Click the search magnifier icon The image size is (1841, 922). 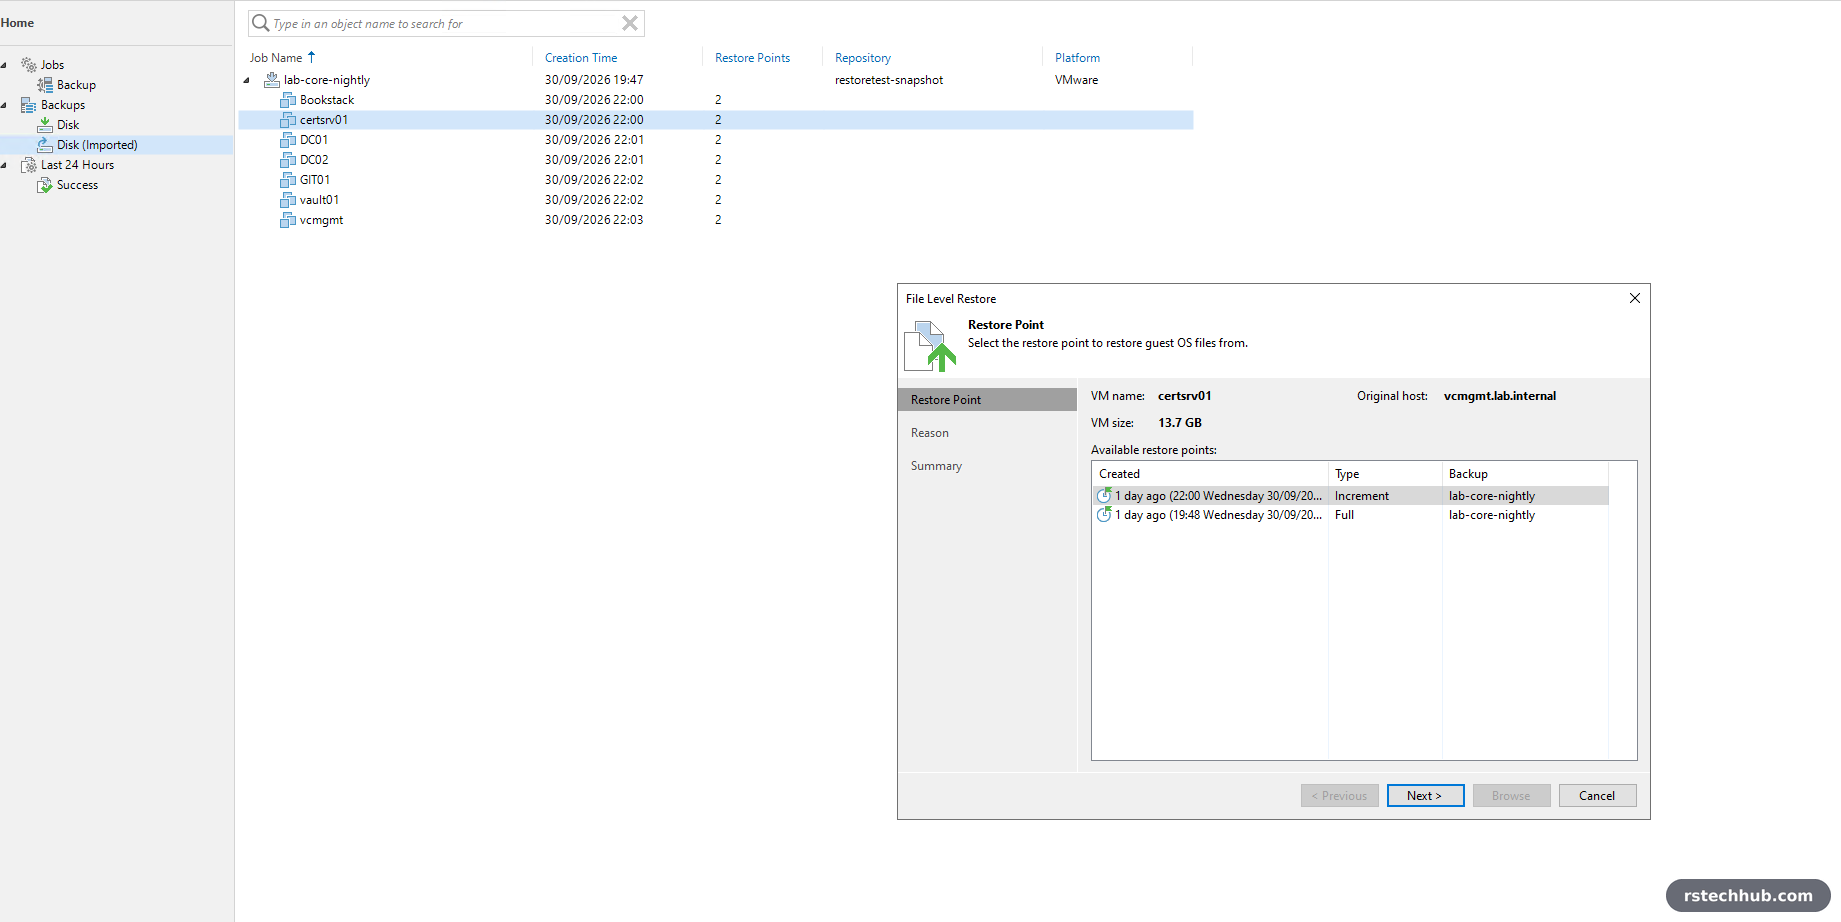pyautogui.click(x=261, y=23)
